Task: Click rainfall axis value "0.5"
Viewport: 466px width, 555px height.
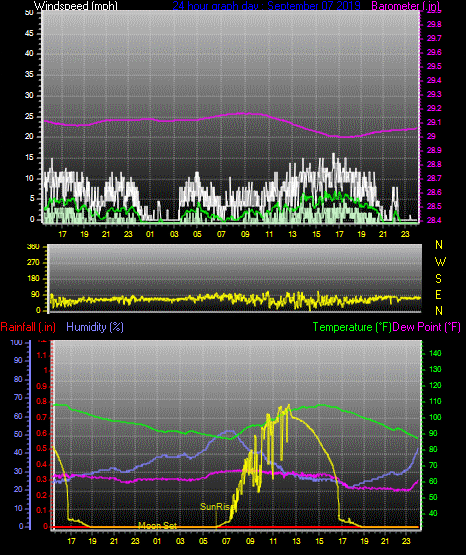Action: click(42, 448)
